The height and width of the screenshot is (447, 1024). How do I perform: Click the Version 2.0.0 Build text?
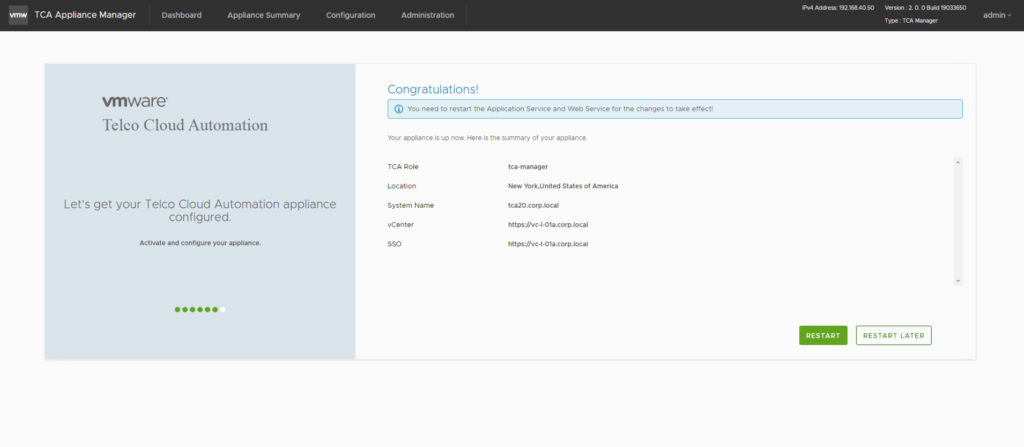coord(925,8)
